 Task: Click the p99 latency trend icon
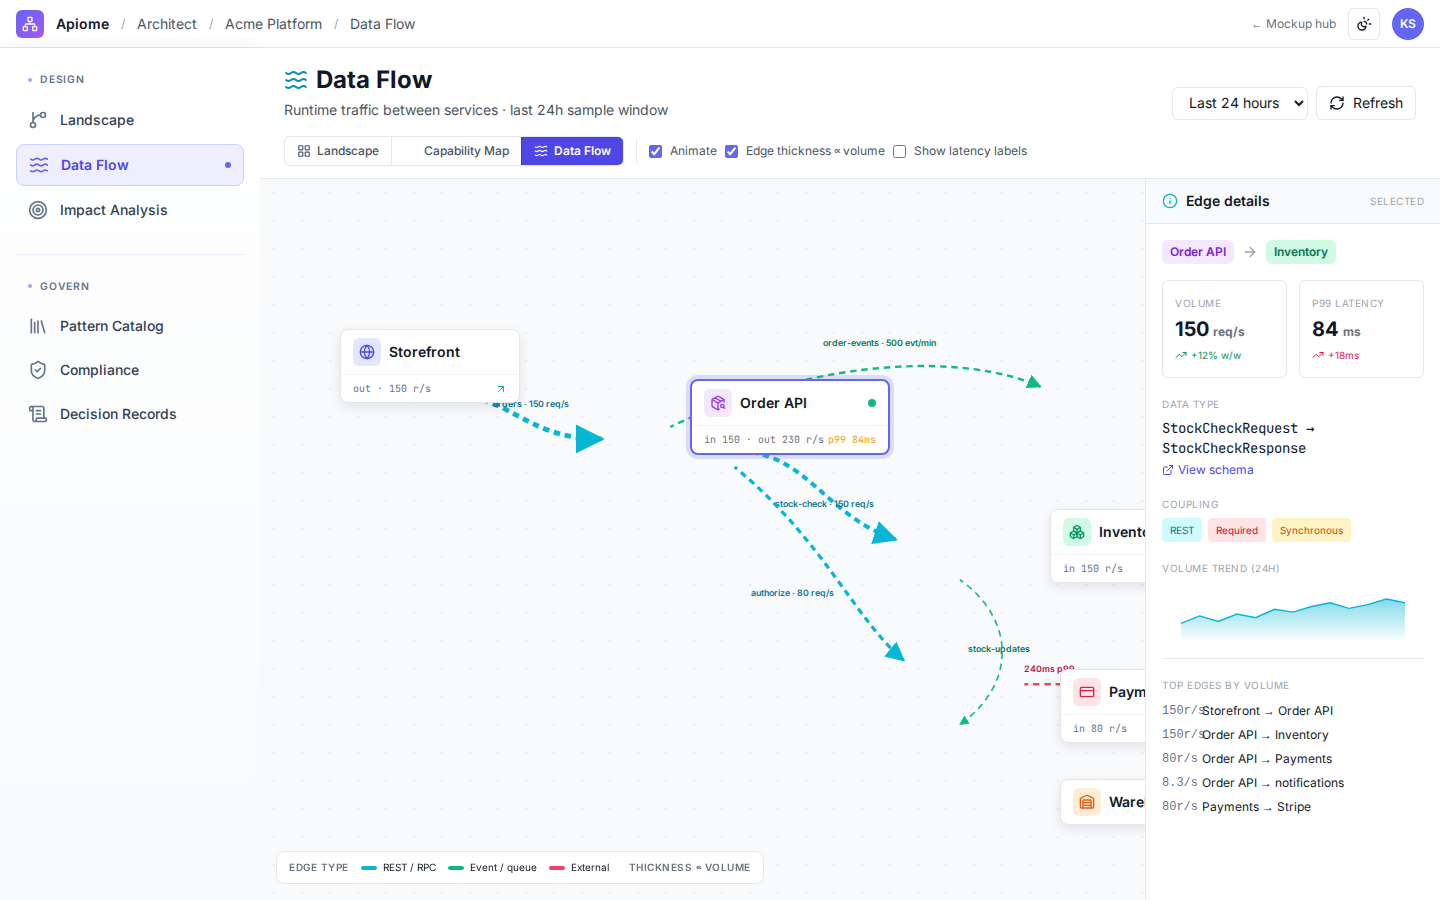1318,355
